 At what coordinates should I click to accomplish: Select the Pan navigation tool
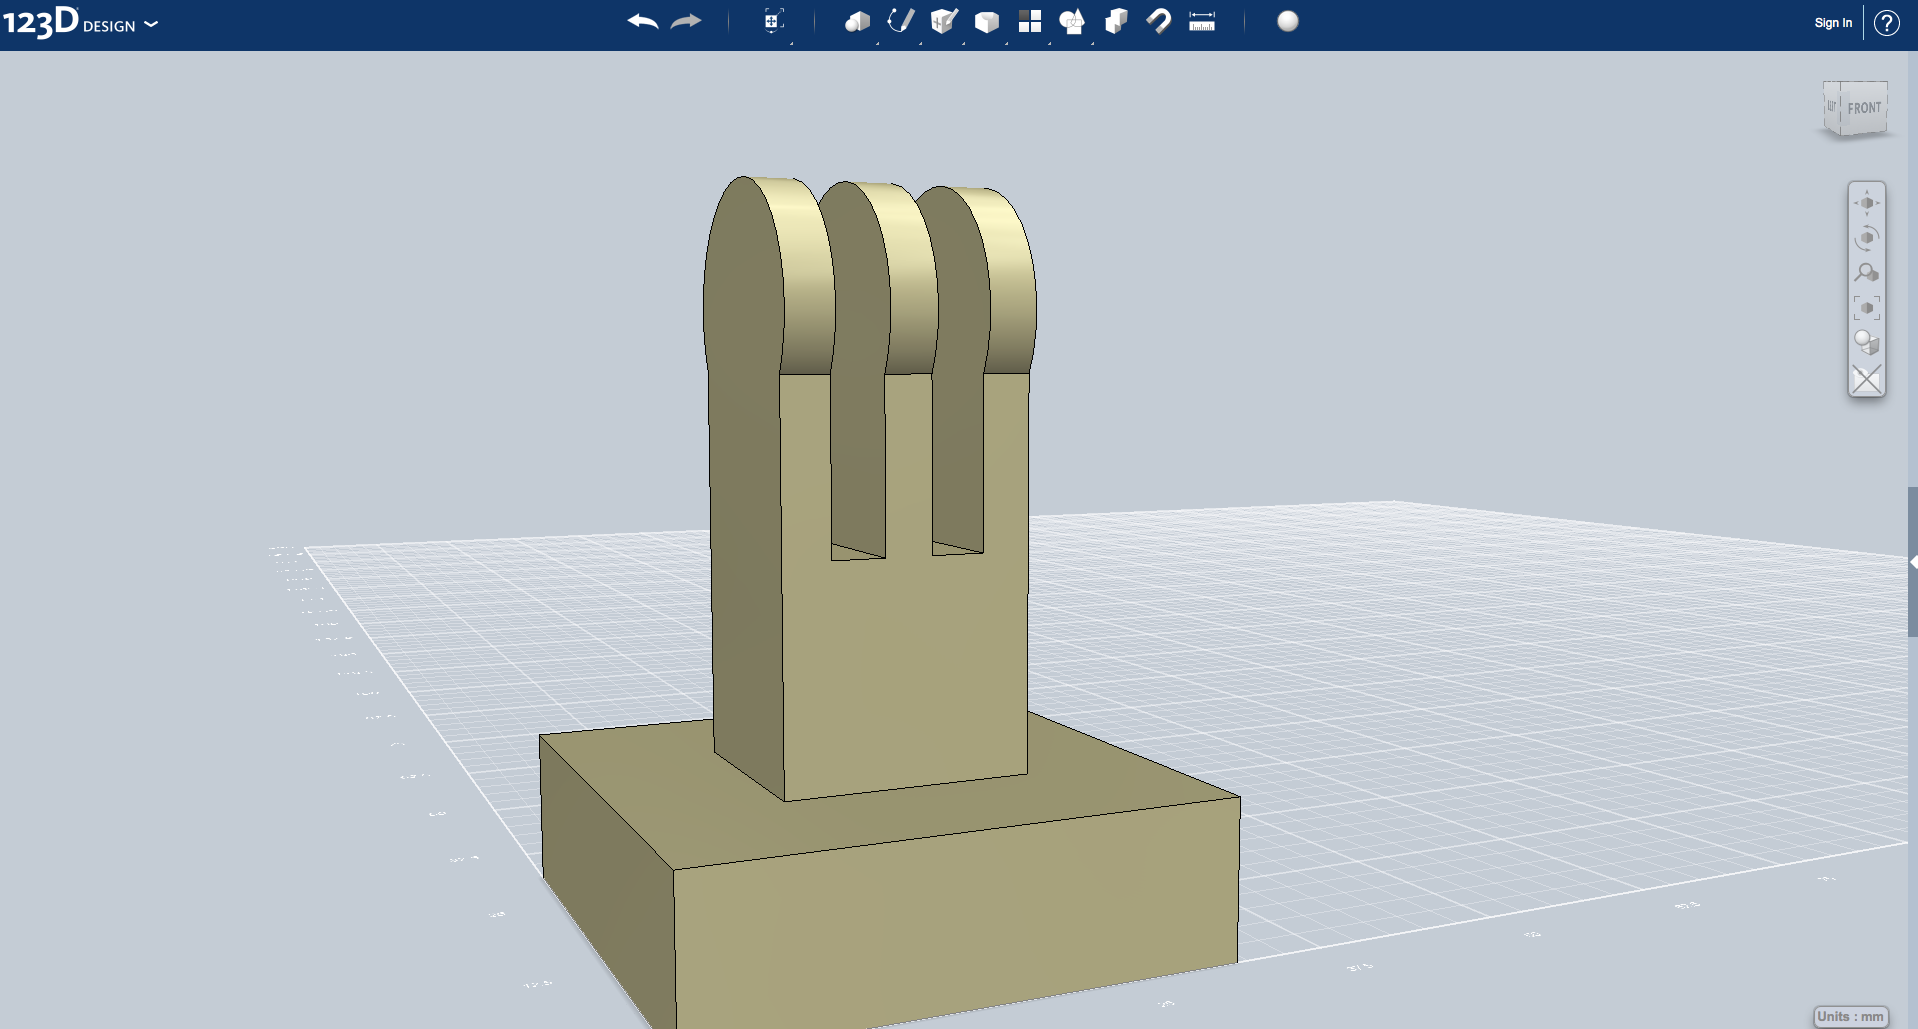tap(1867, 203)
